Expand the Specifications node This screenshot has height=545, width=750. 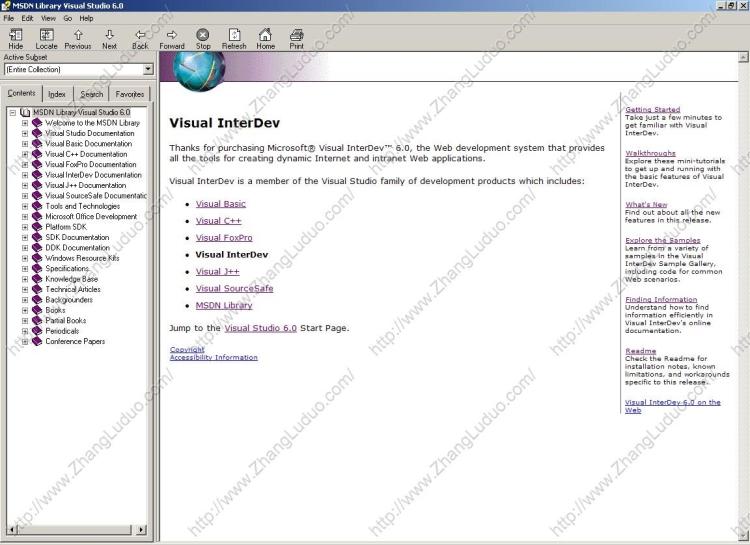click(x=25, y=268)
